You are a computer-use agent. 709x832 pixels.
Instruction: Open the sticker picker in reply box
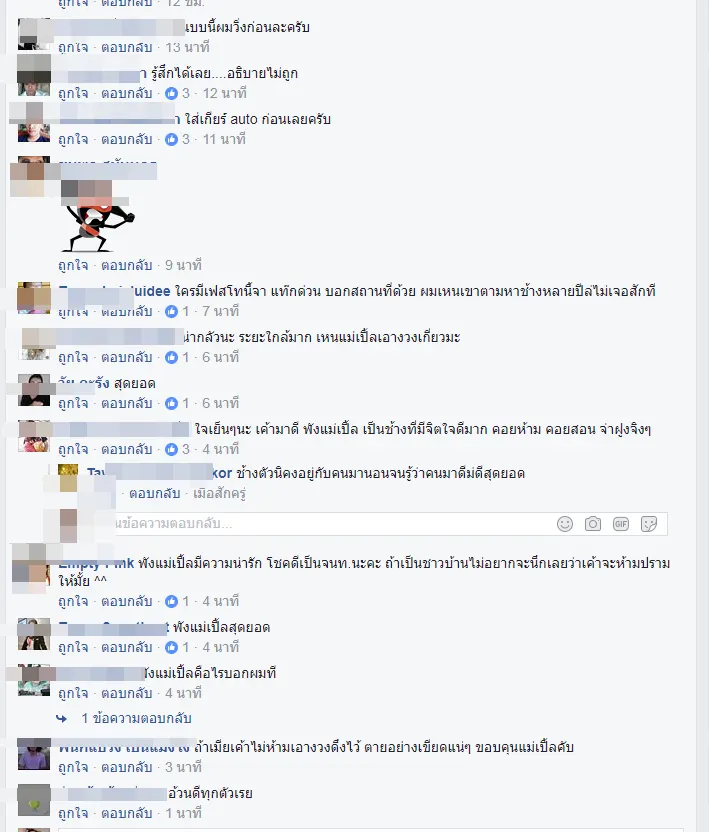tap(649, 524)
